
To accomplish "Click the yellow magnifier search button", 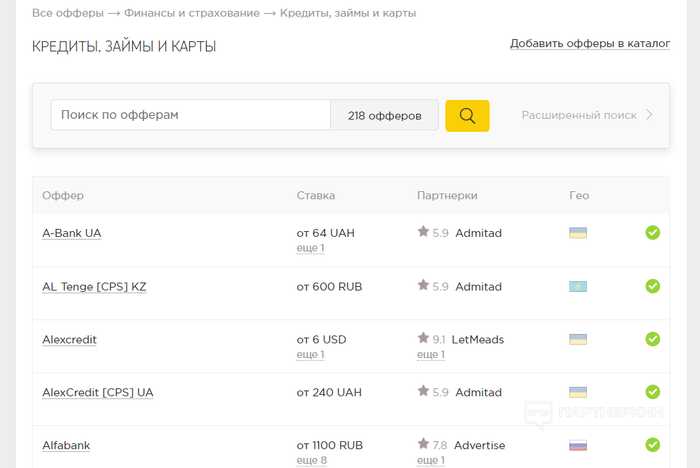I will click(x=467, y=116).
